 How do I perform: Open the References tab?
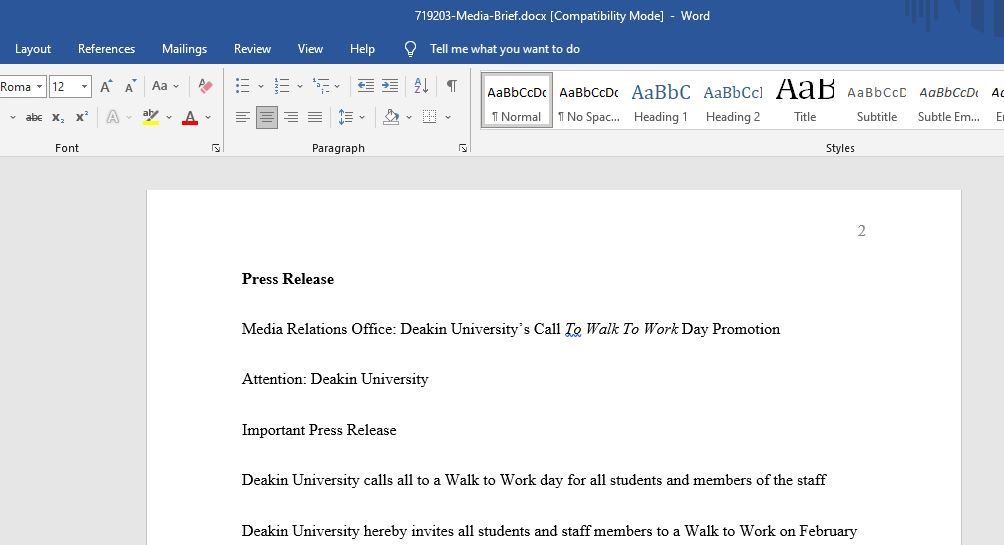click(106, 49)
